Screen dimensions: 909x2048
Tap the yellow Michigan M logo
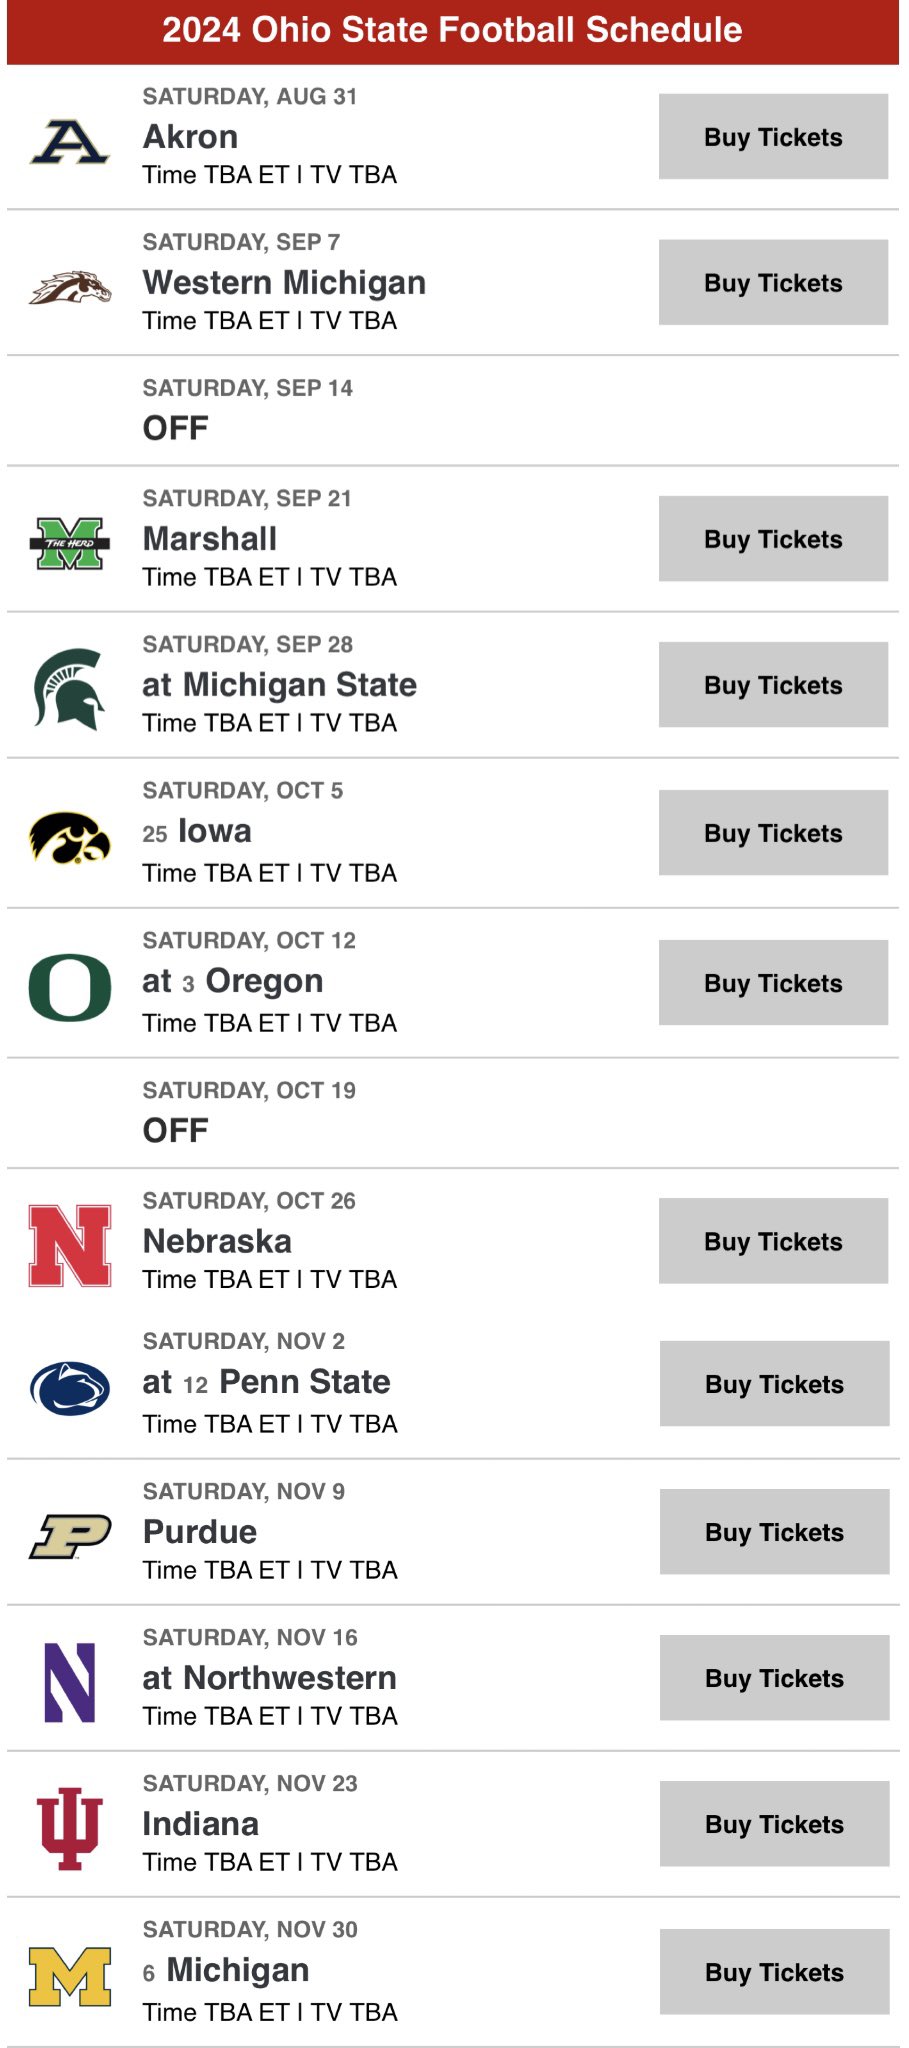click(x=69, y=1976)
